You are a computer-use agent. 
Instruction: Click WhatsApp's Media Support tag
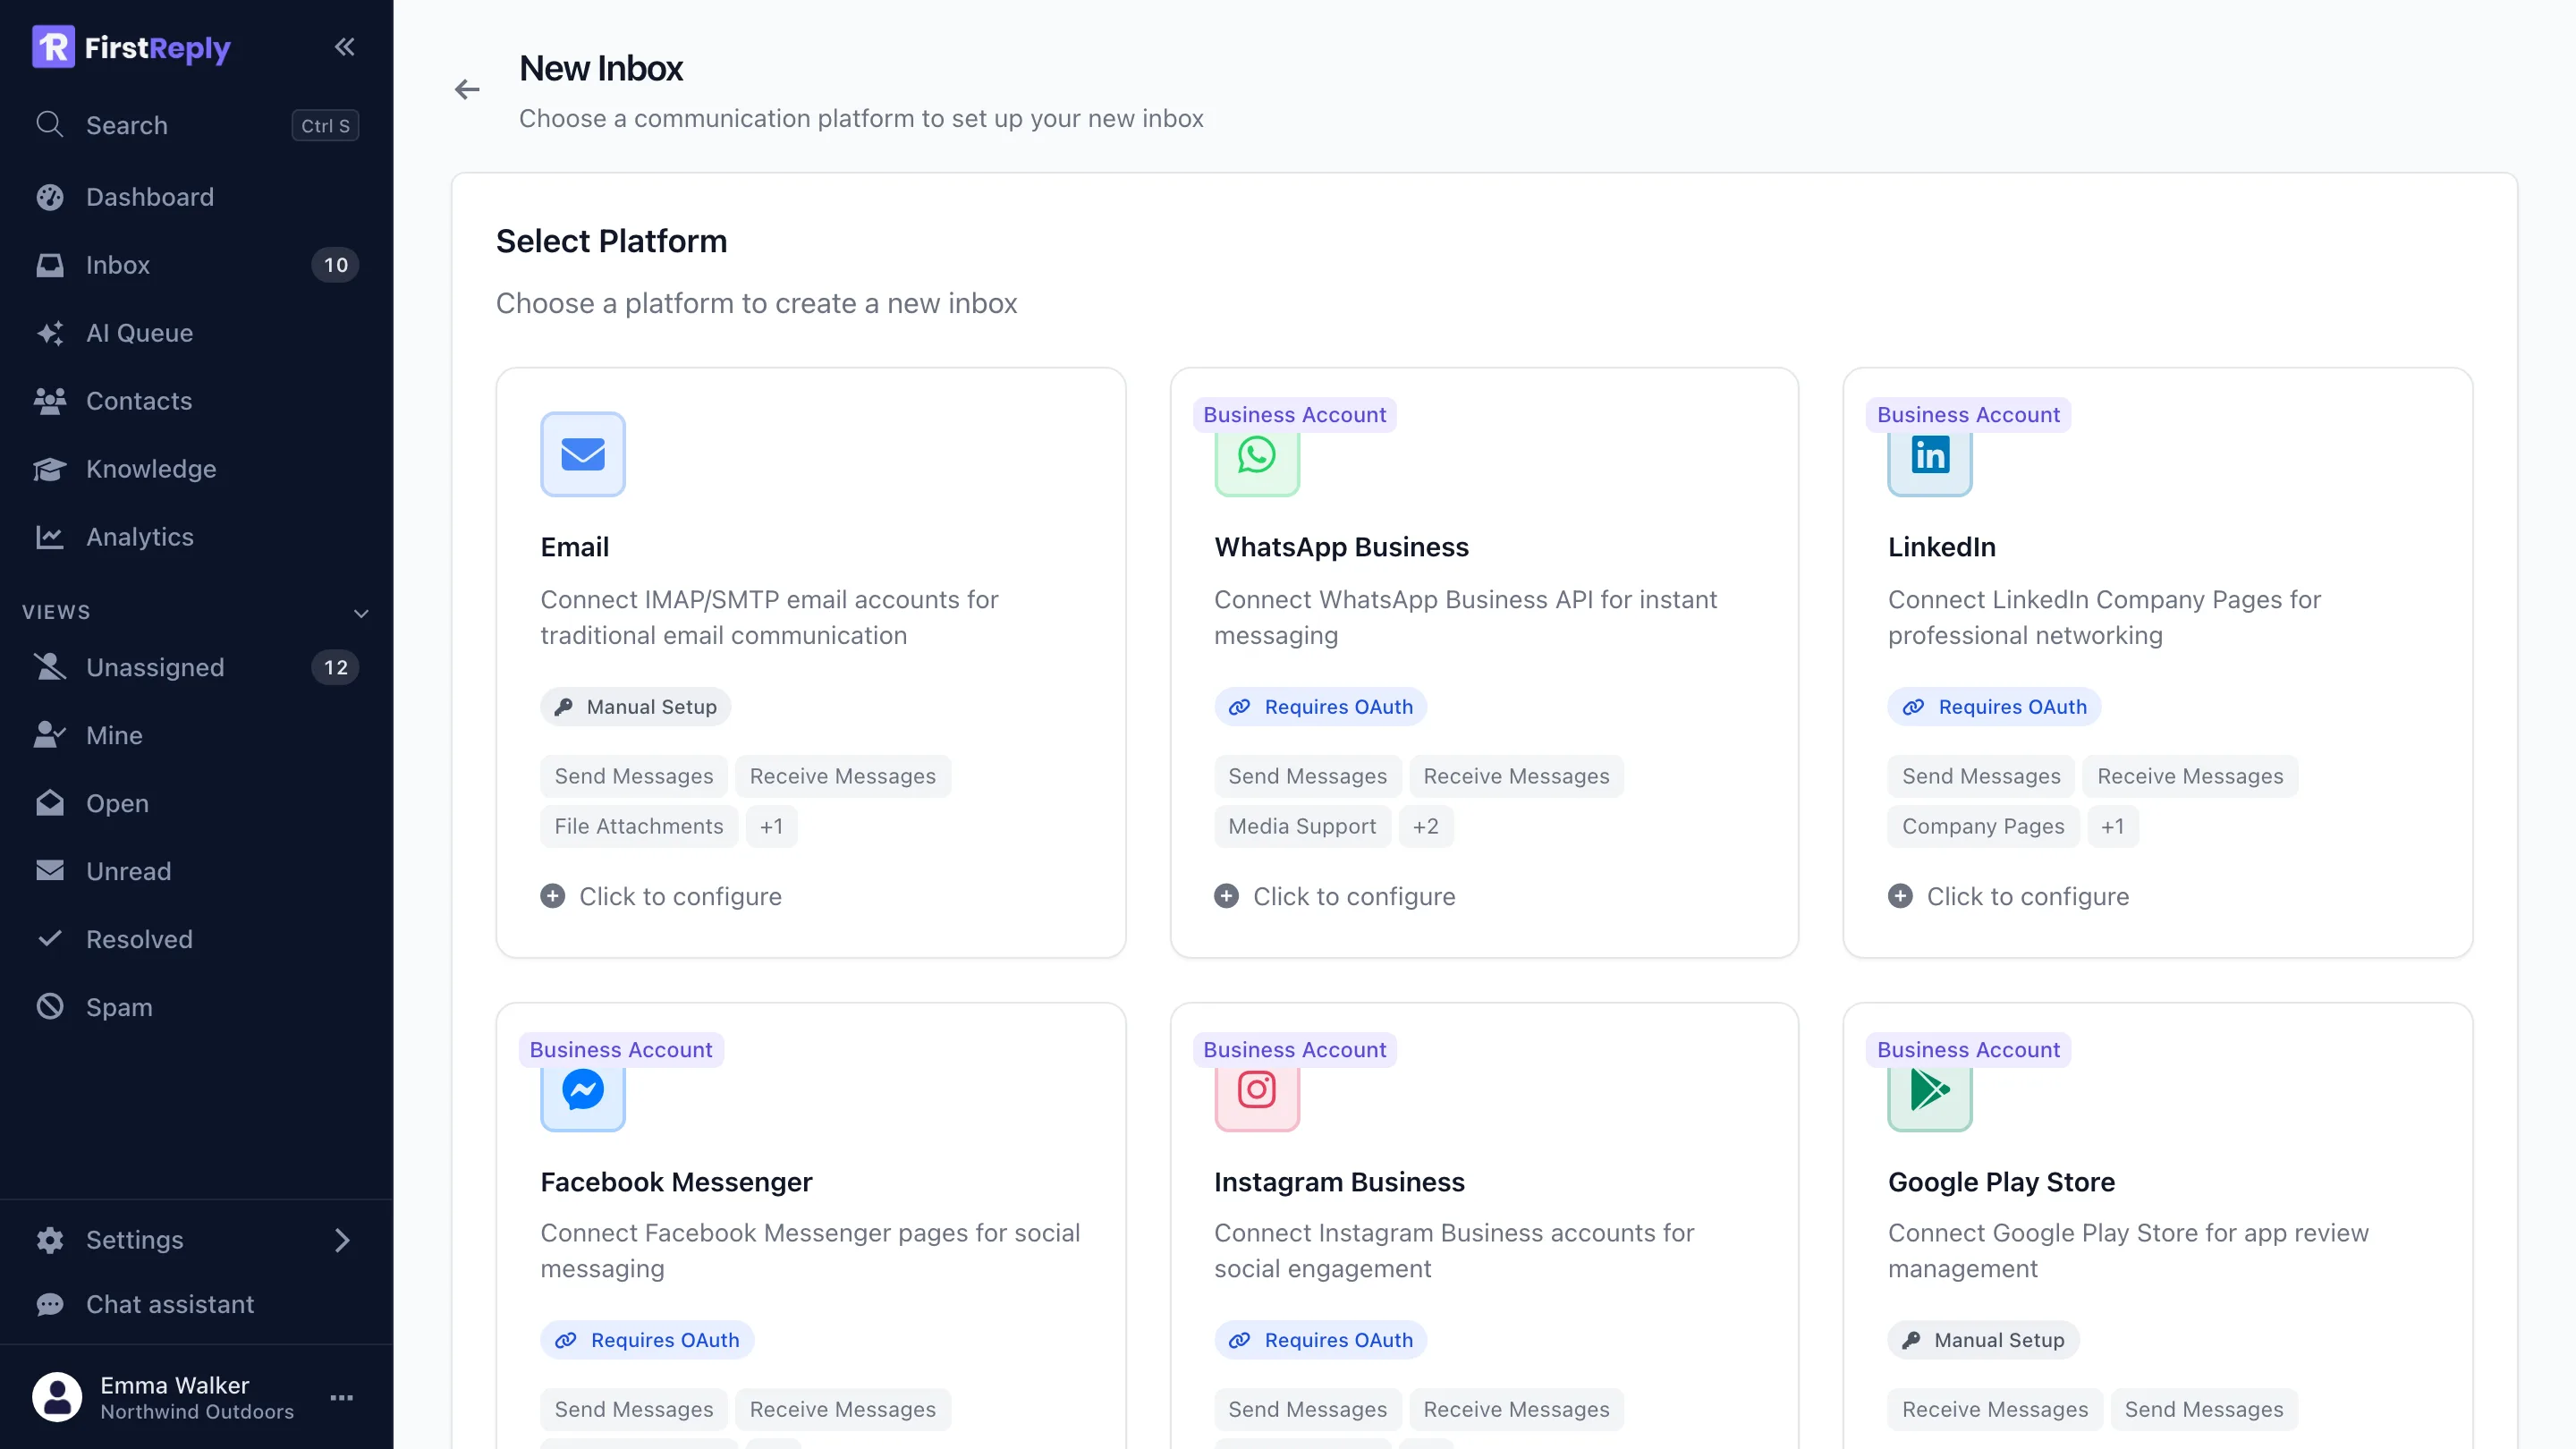(1302, 826)
